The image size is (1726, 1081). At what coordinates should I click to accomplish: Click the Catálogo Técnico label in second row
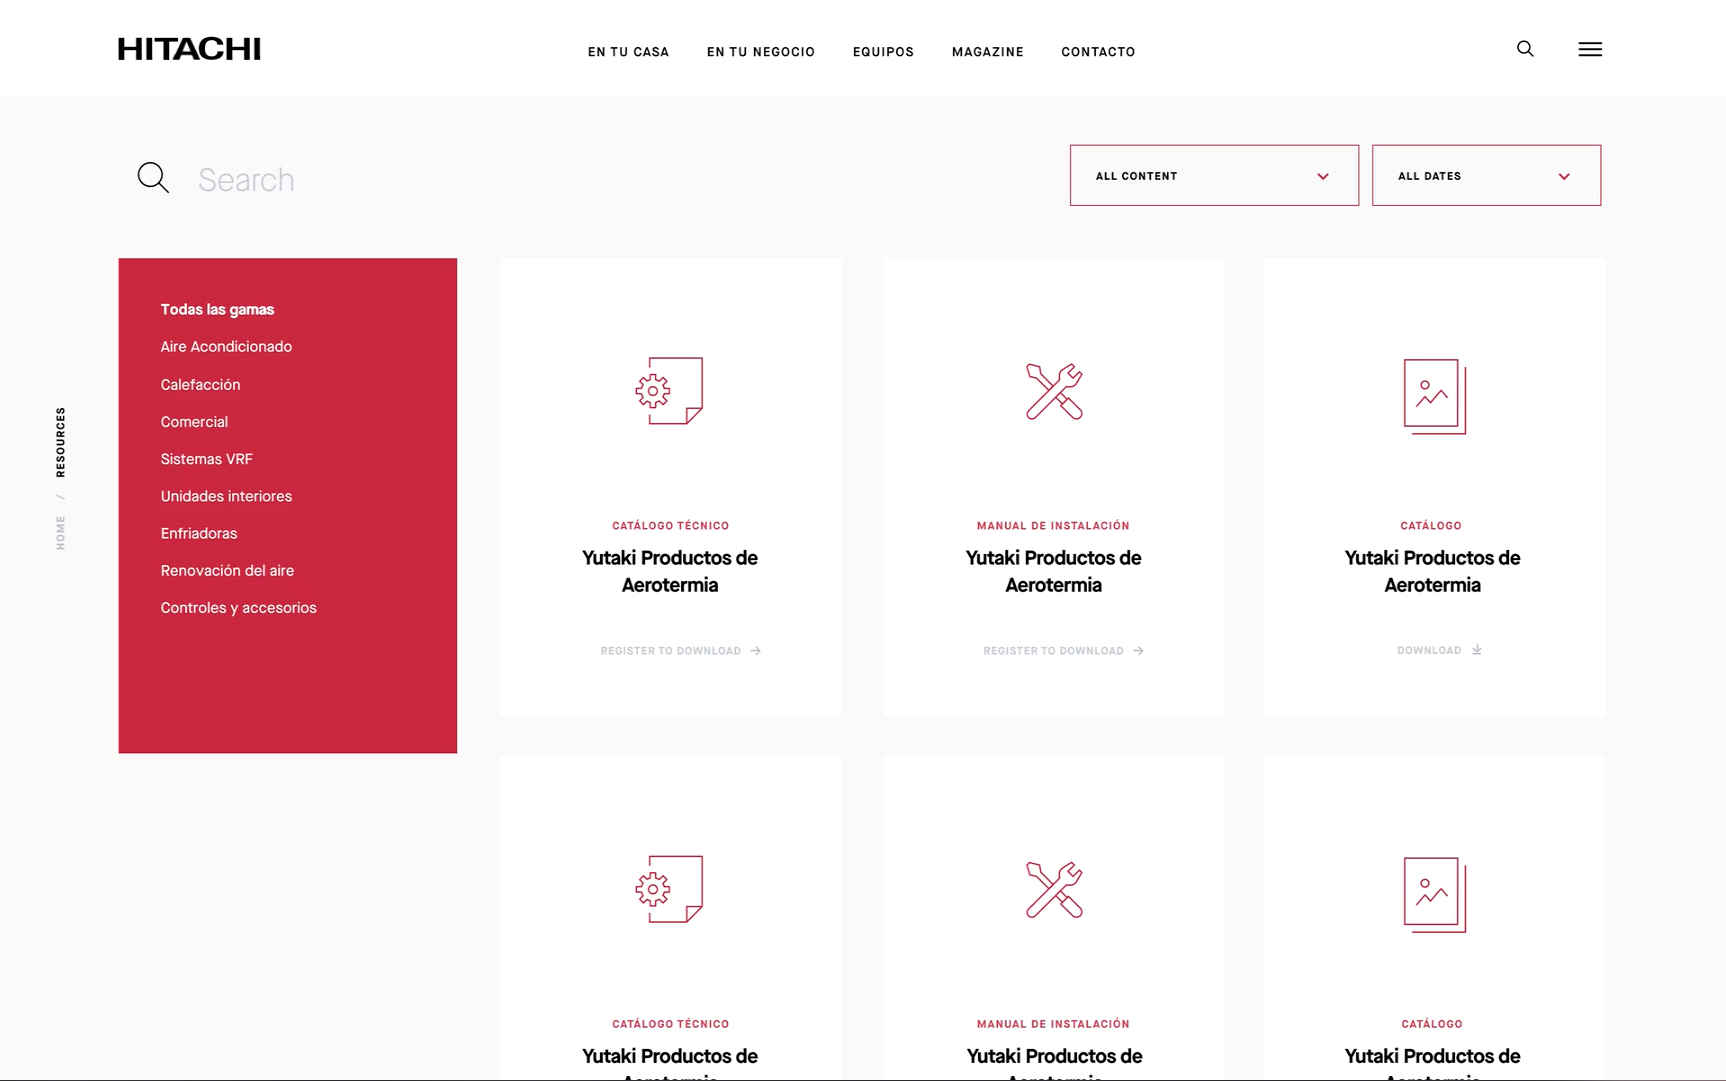pyautogui.click(x=670, y=1024)
